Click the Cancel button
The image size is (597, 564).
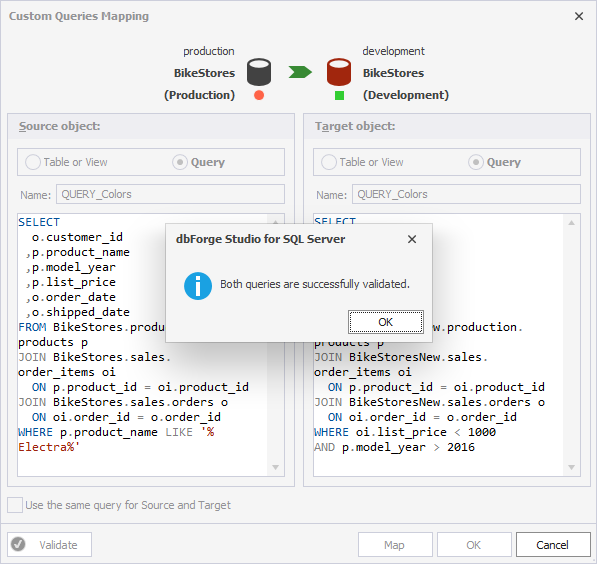(x=553, y=545)
